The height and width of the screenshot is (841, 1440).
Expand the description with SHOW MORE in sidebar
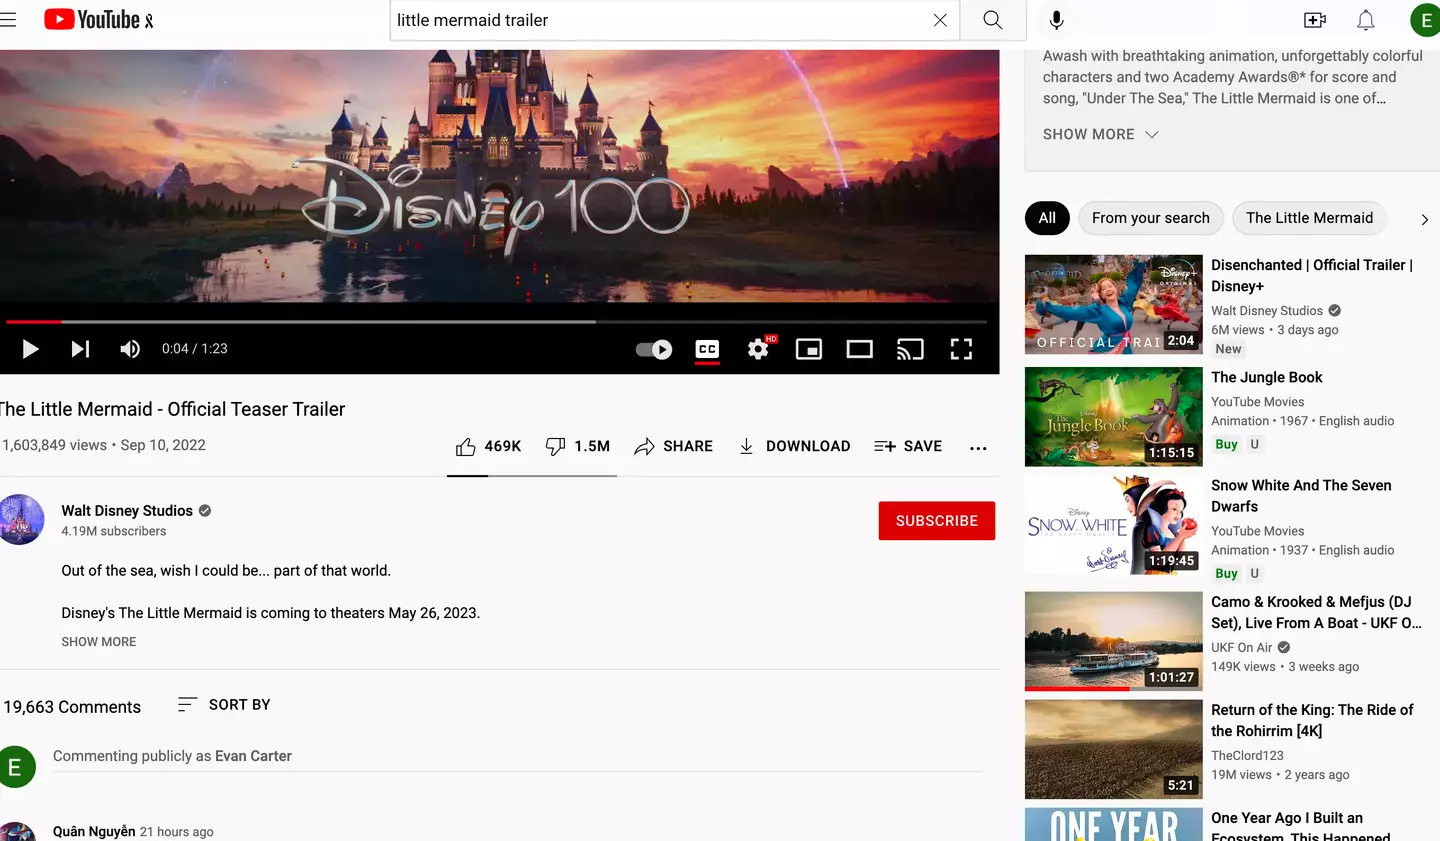pos(1089,134)
